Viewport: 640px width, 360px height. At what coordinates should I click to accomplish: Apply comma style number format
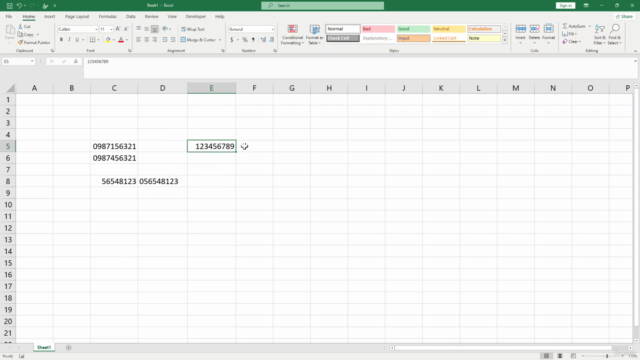(x=253, y=40)
